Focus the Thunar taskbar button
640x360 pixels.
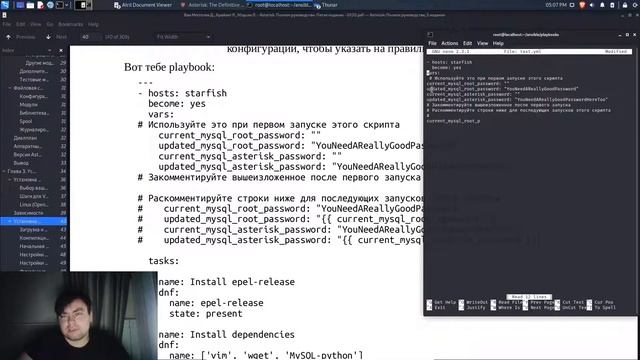[x=326, y=5]
